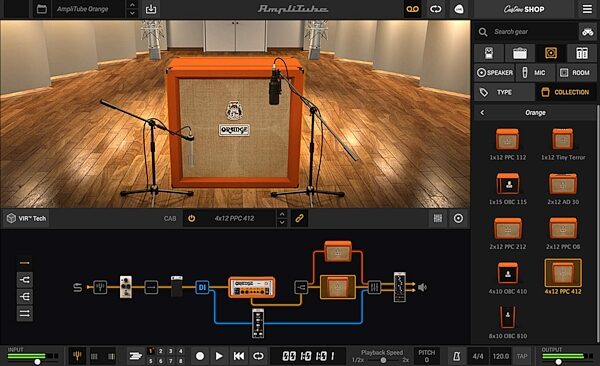Click the circular target icon in cab bar
This screenshot has height=366, width=600.
click(458, 218)
